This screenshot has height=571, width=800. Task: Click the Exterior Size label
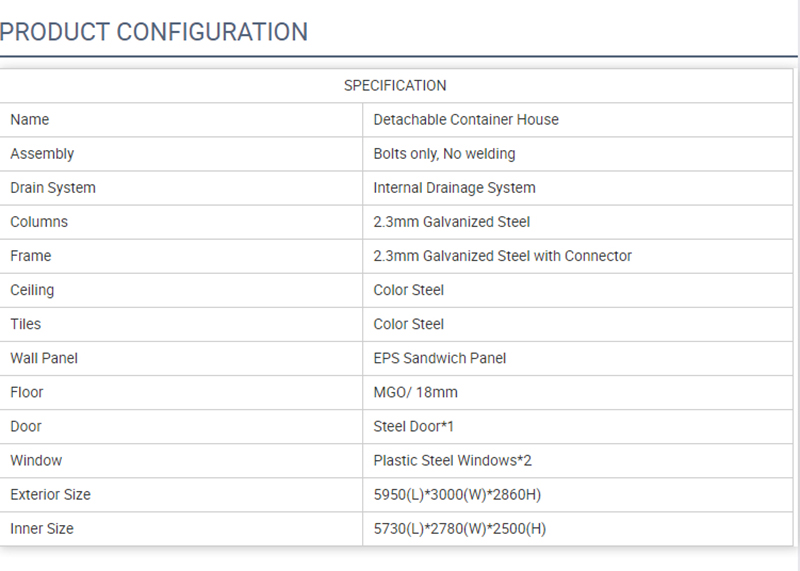click(x=50, y=494)
